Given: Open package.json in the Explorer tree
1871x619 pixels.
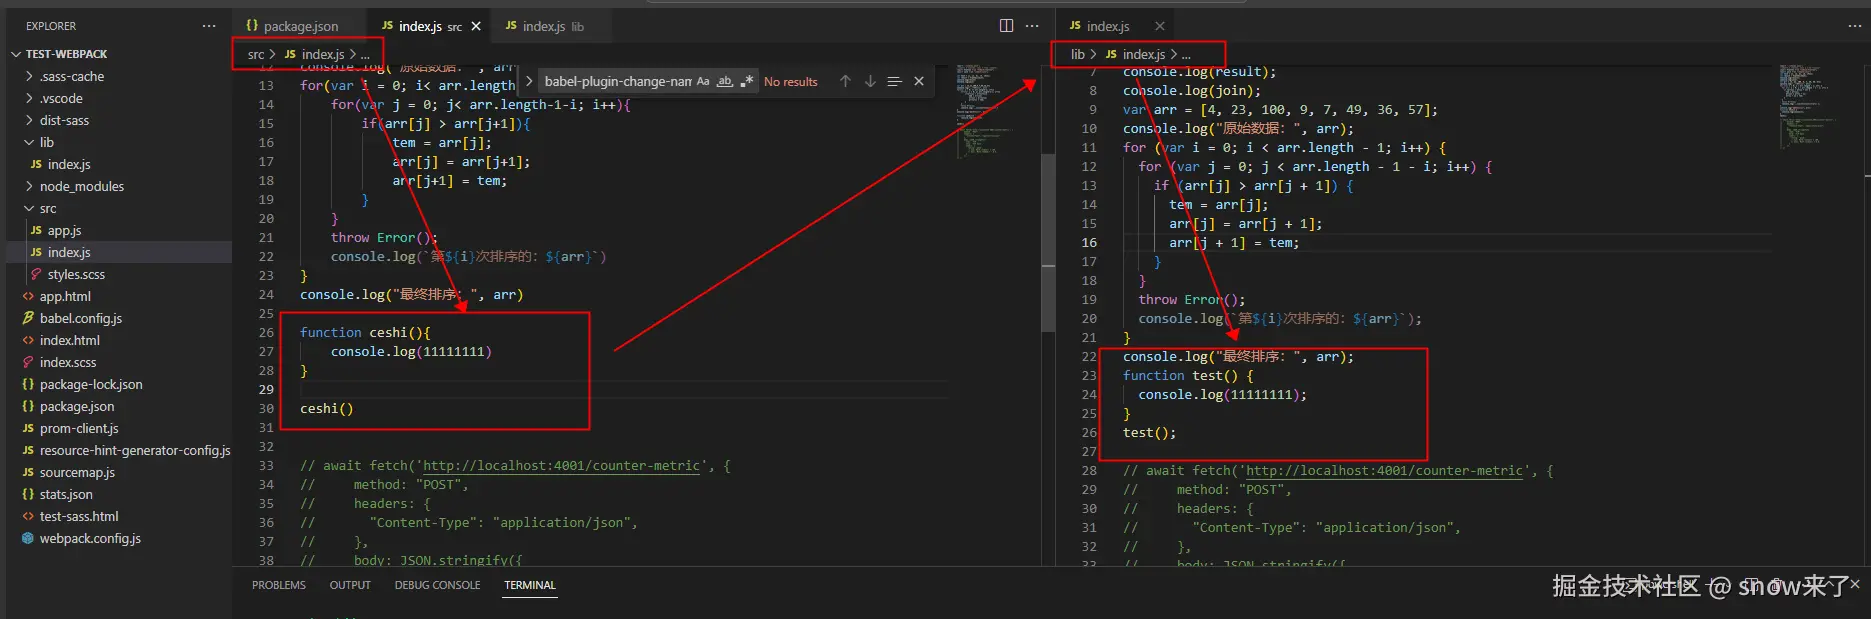Looking at the screenshot, I should (77, 406).
